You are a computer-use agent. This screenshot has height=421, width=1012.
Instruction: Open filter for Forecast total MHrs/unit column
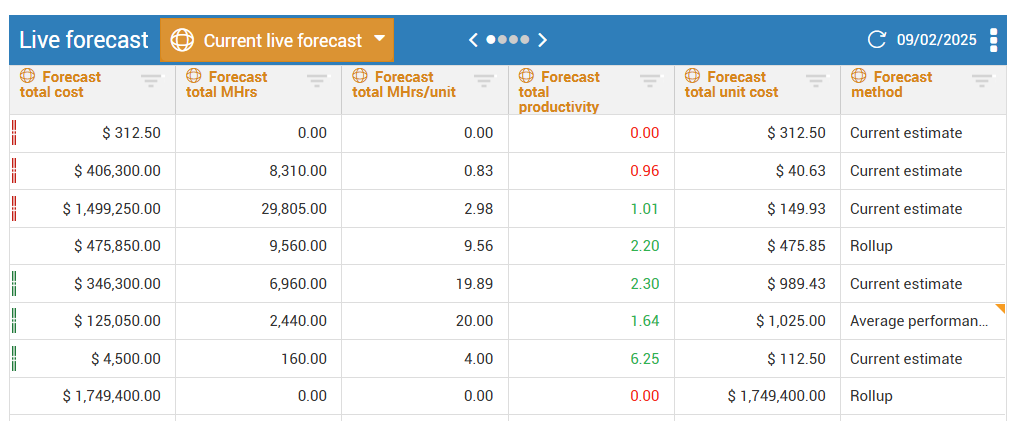pyautogui.click(x=483, y=80)
